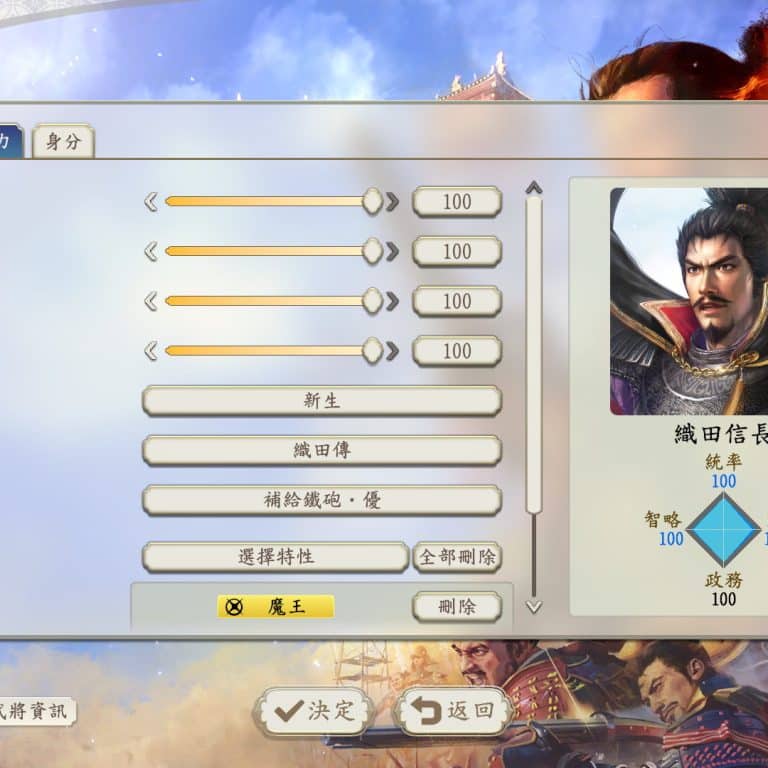
Task: Switch to the 身分 tab
Action: (63, 142)
